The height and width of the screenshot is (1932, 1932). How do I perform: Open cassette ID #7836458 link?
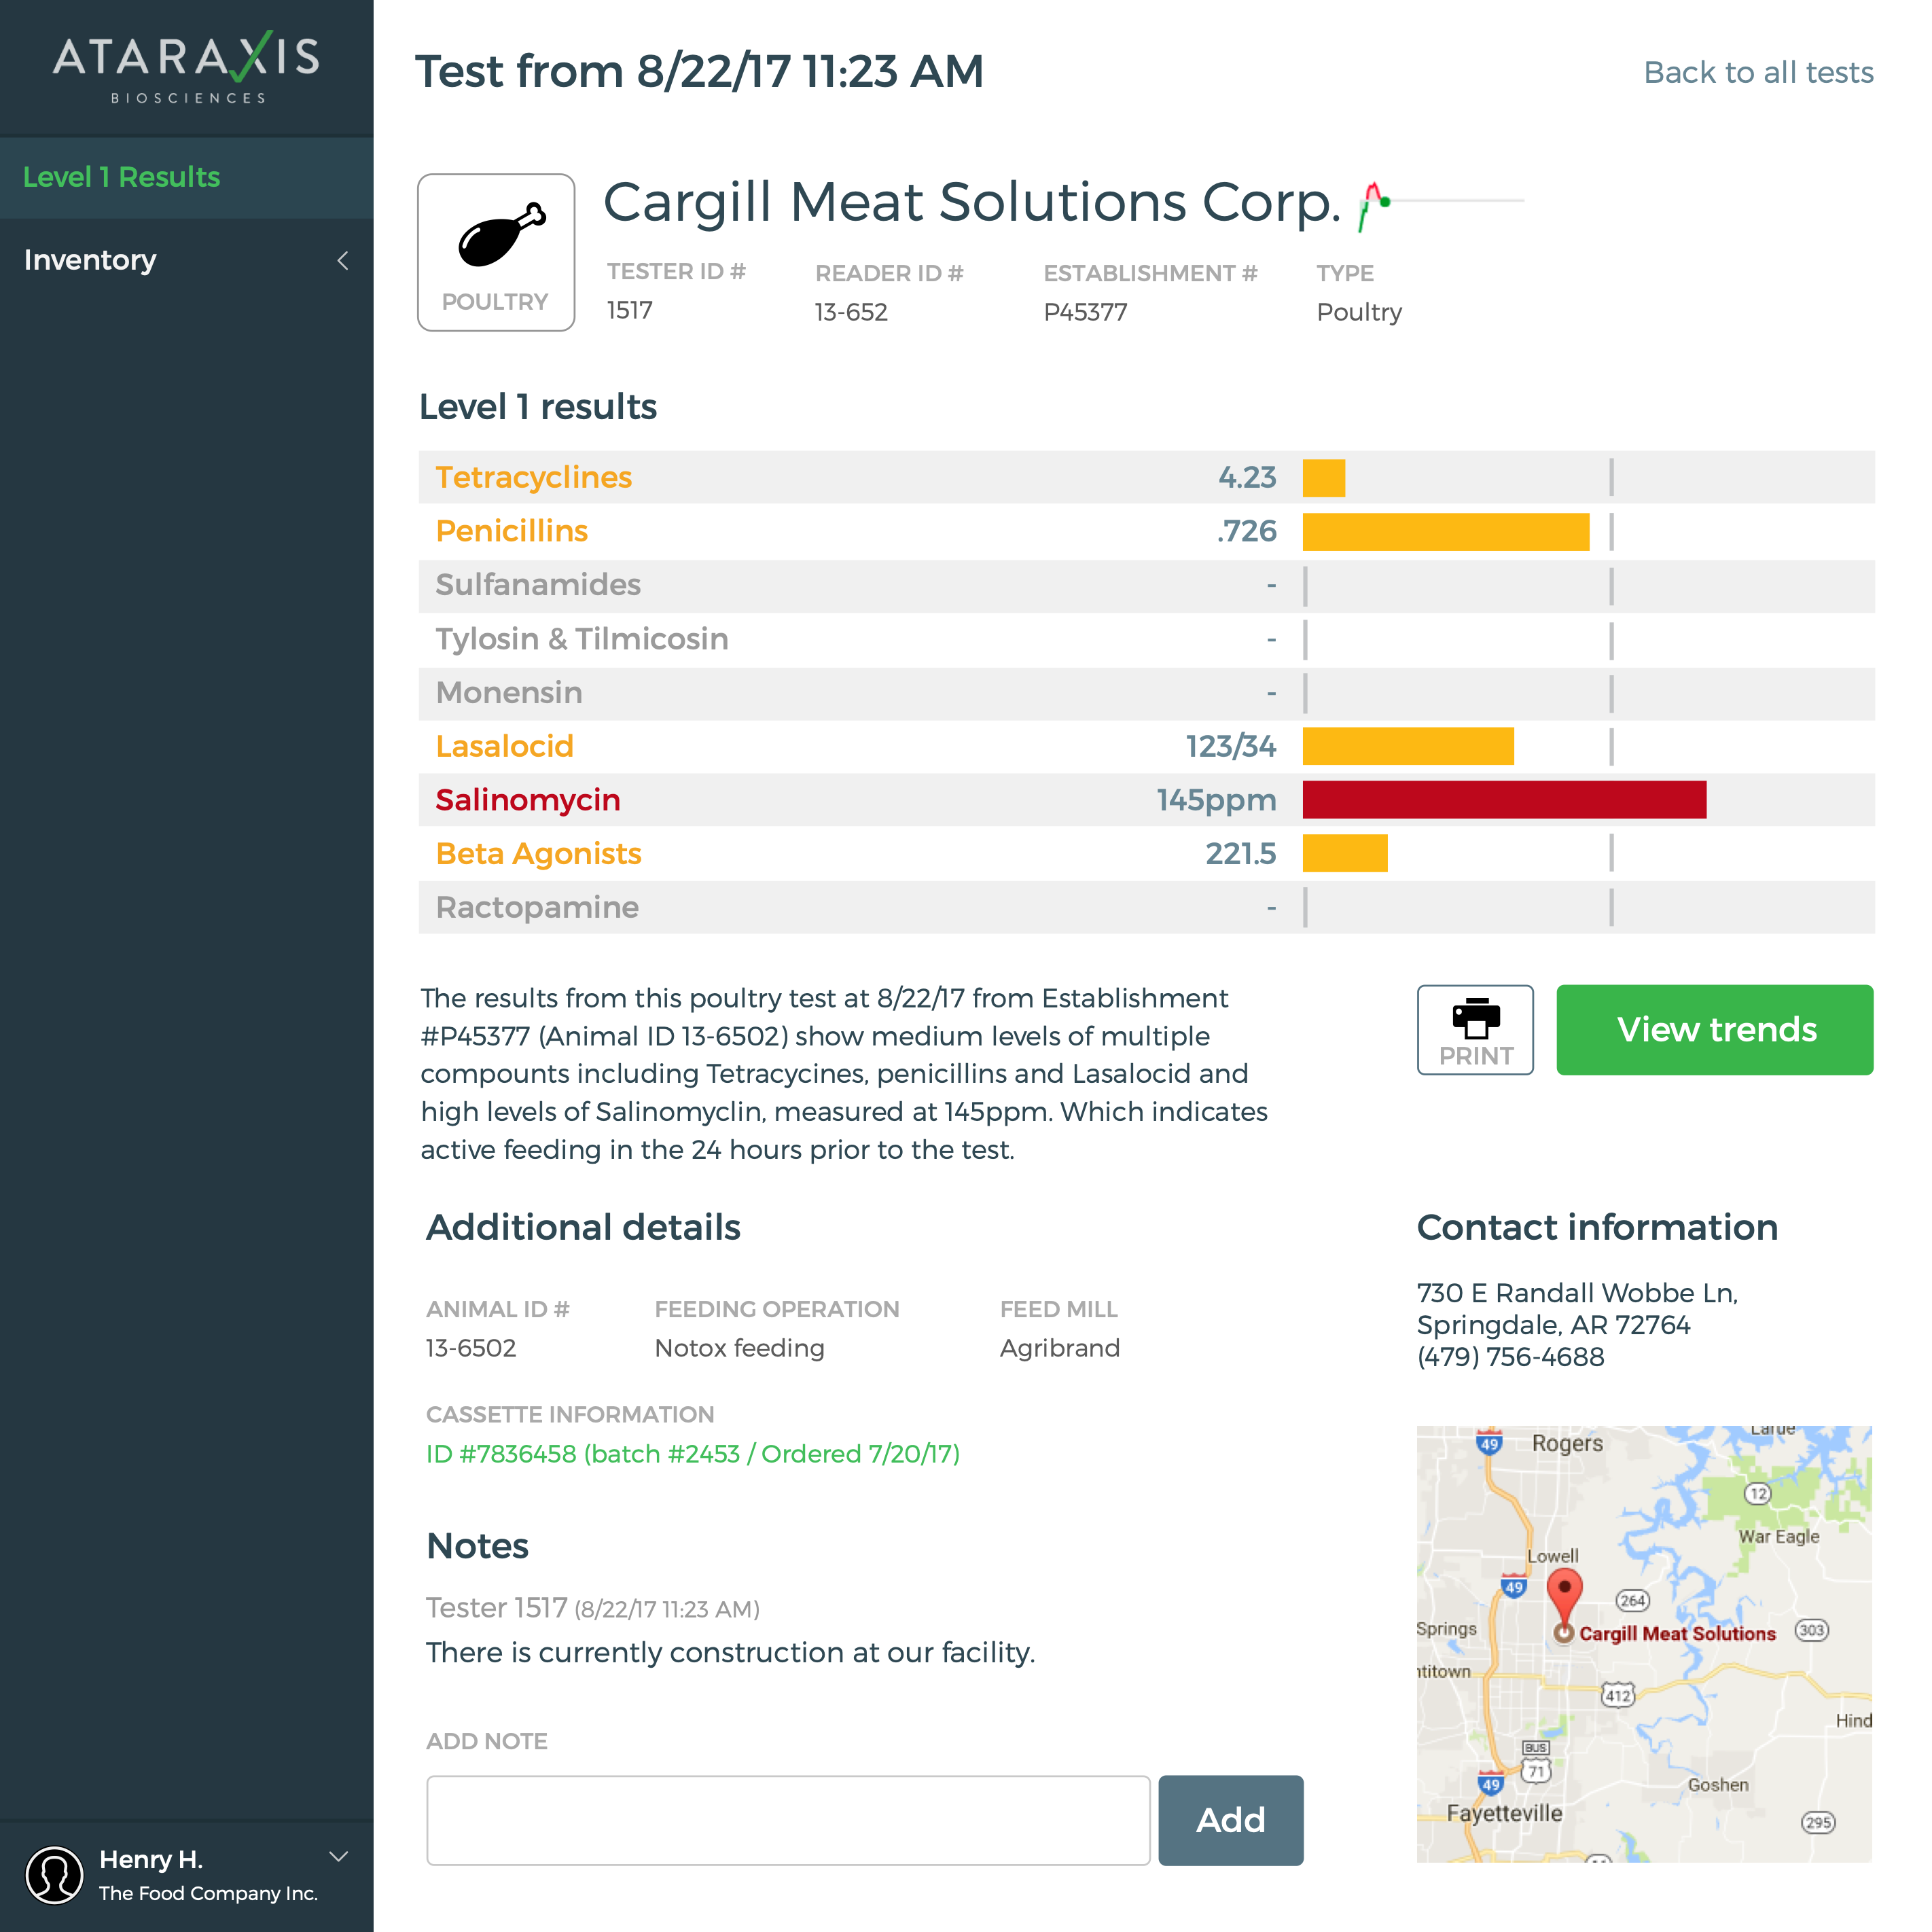693,1454
